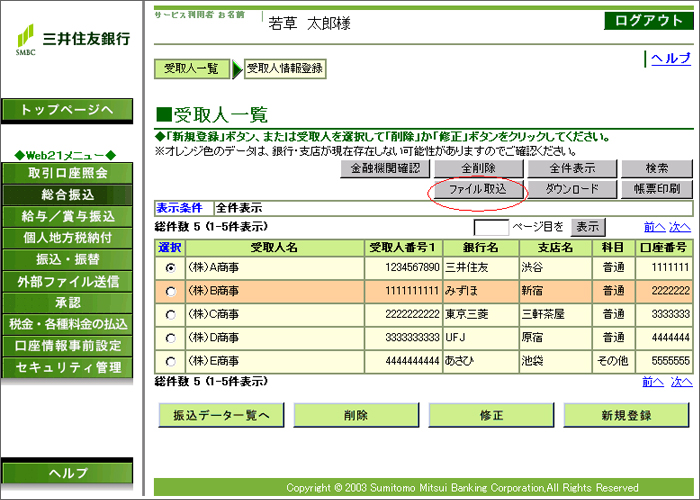Image resolution: width=700 pixels, height=500 pixels.
Task: Click the 東京三菱 bank name cell
Action: [x=480, y=314]
